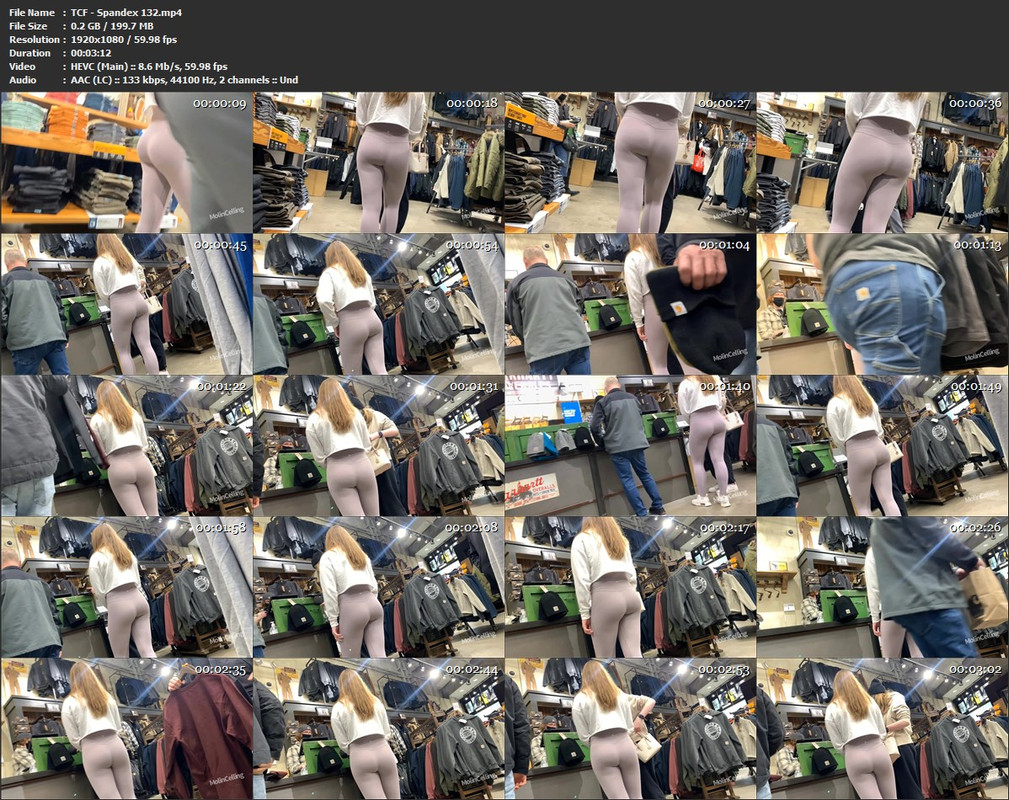Viewport: 1009px width, 800px height.
Task: Click the Duration value 00:03:12
Action: point(89,53)
